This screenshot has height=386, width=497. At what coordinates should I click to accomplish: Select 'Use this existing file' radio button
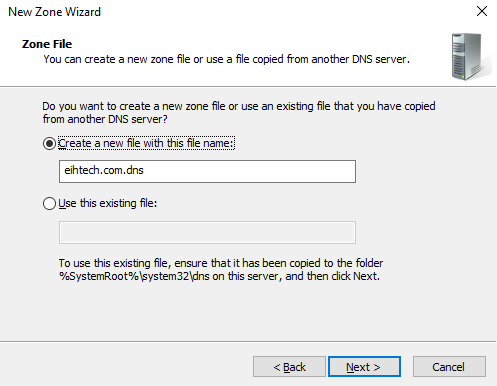(x=49, y=203)
